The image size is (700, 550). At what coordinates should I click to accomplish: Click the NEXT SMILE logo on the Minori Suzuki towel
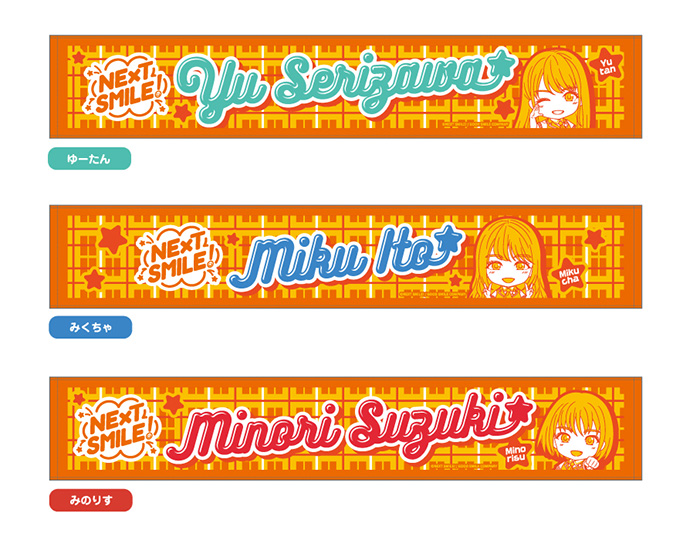click(x=118, y=429)
